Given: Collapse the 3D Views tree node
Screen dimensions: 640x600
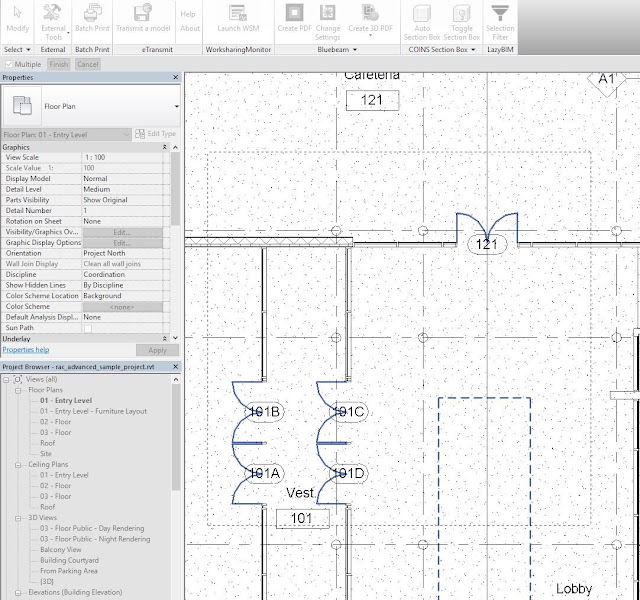Looking at the screenshot, I should [x=18, y=518].
